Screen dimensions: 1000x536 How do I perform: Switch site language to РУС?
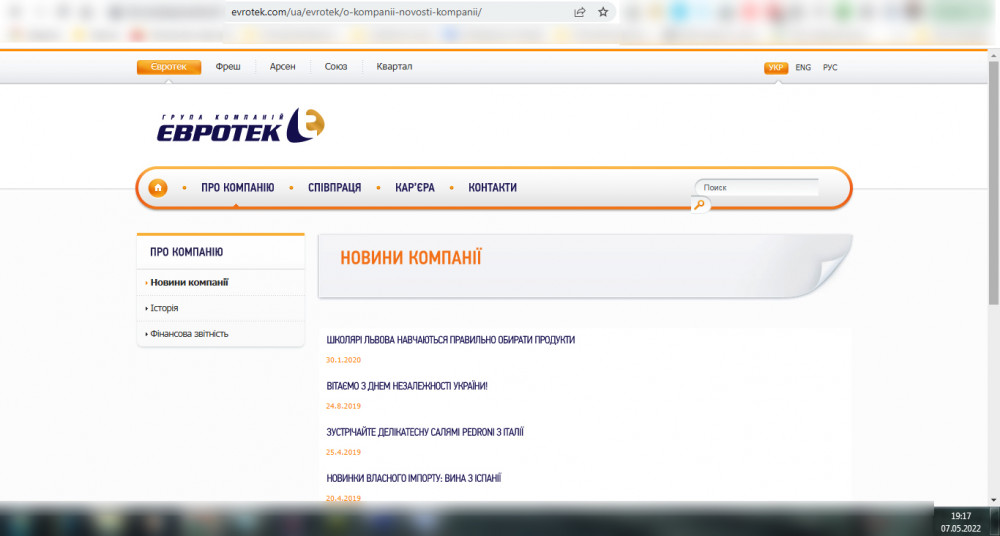pos(830,68)
